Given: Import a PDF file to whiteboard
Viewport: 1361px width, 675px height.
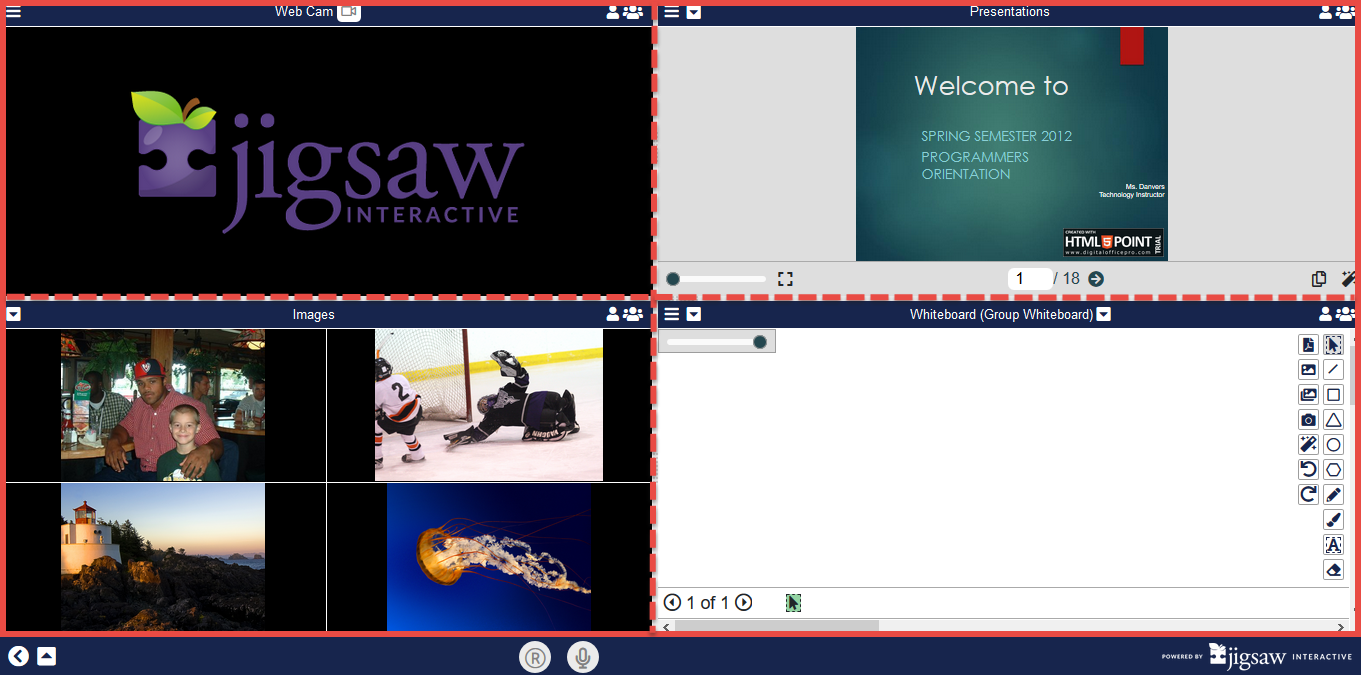Looking at the screenshot, I should (1308, 345).
